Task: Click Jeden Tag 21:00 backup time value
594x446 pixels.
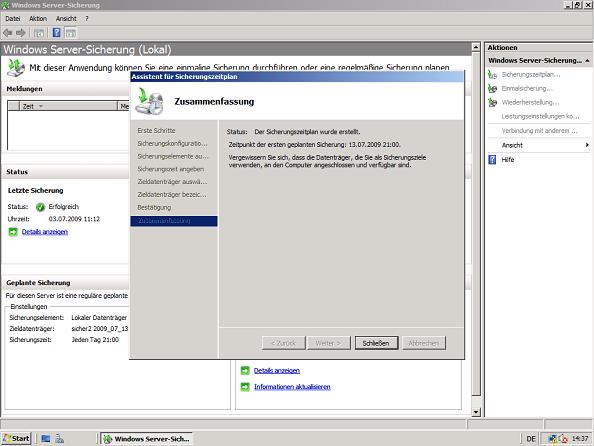Action: pyautogui.click(x=95, y=340)
